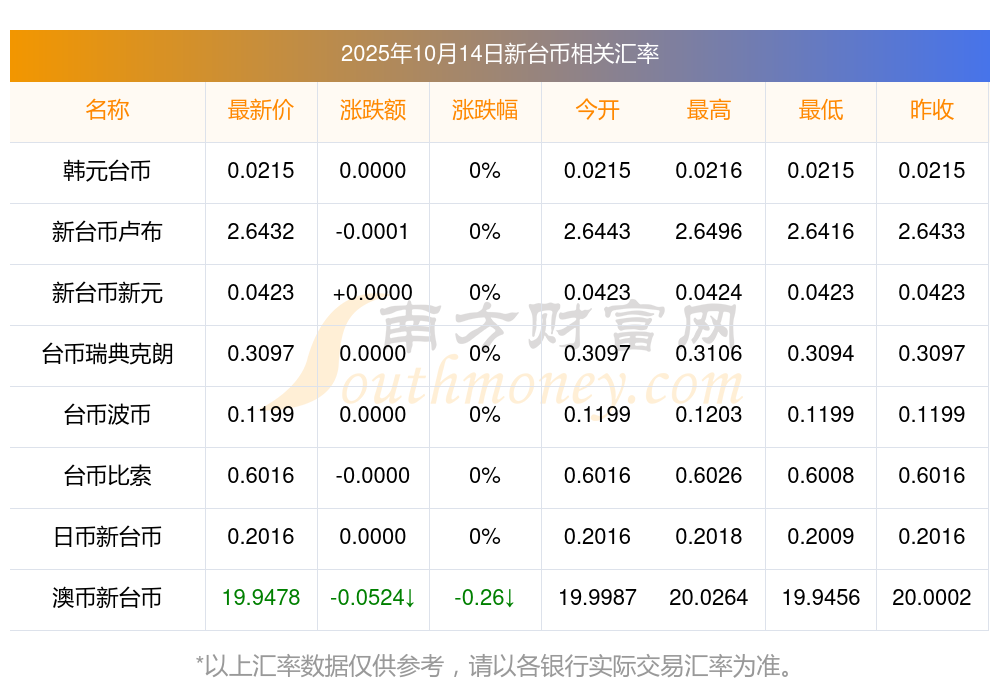
Task: Click the -0.0524↓ change amount cell
Action: tap(373, 598)
